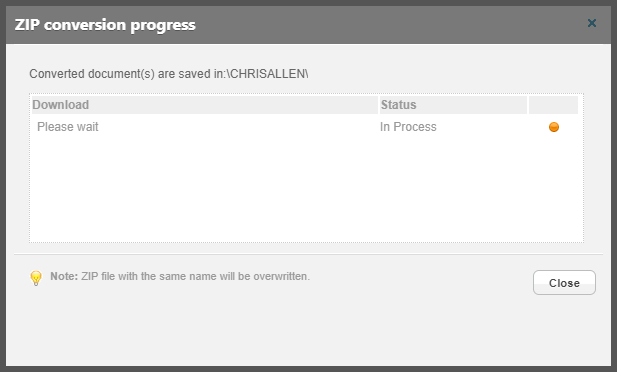Screen dimensions: 617x372
Task: Close dialog with the X icon
Action: [591, 23]
